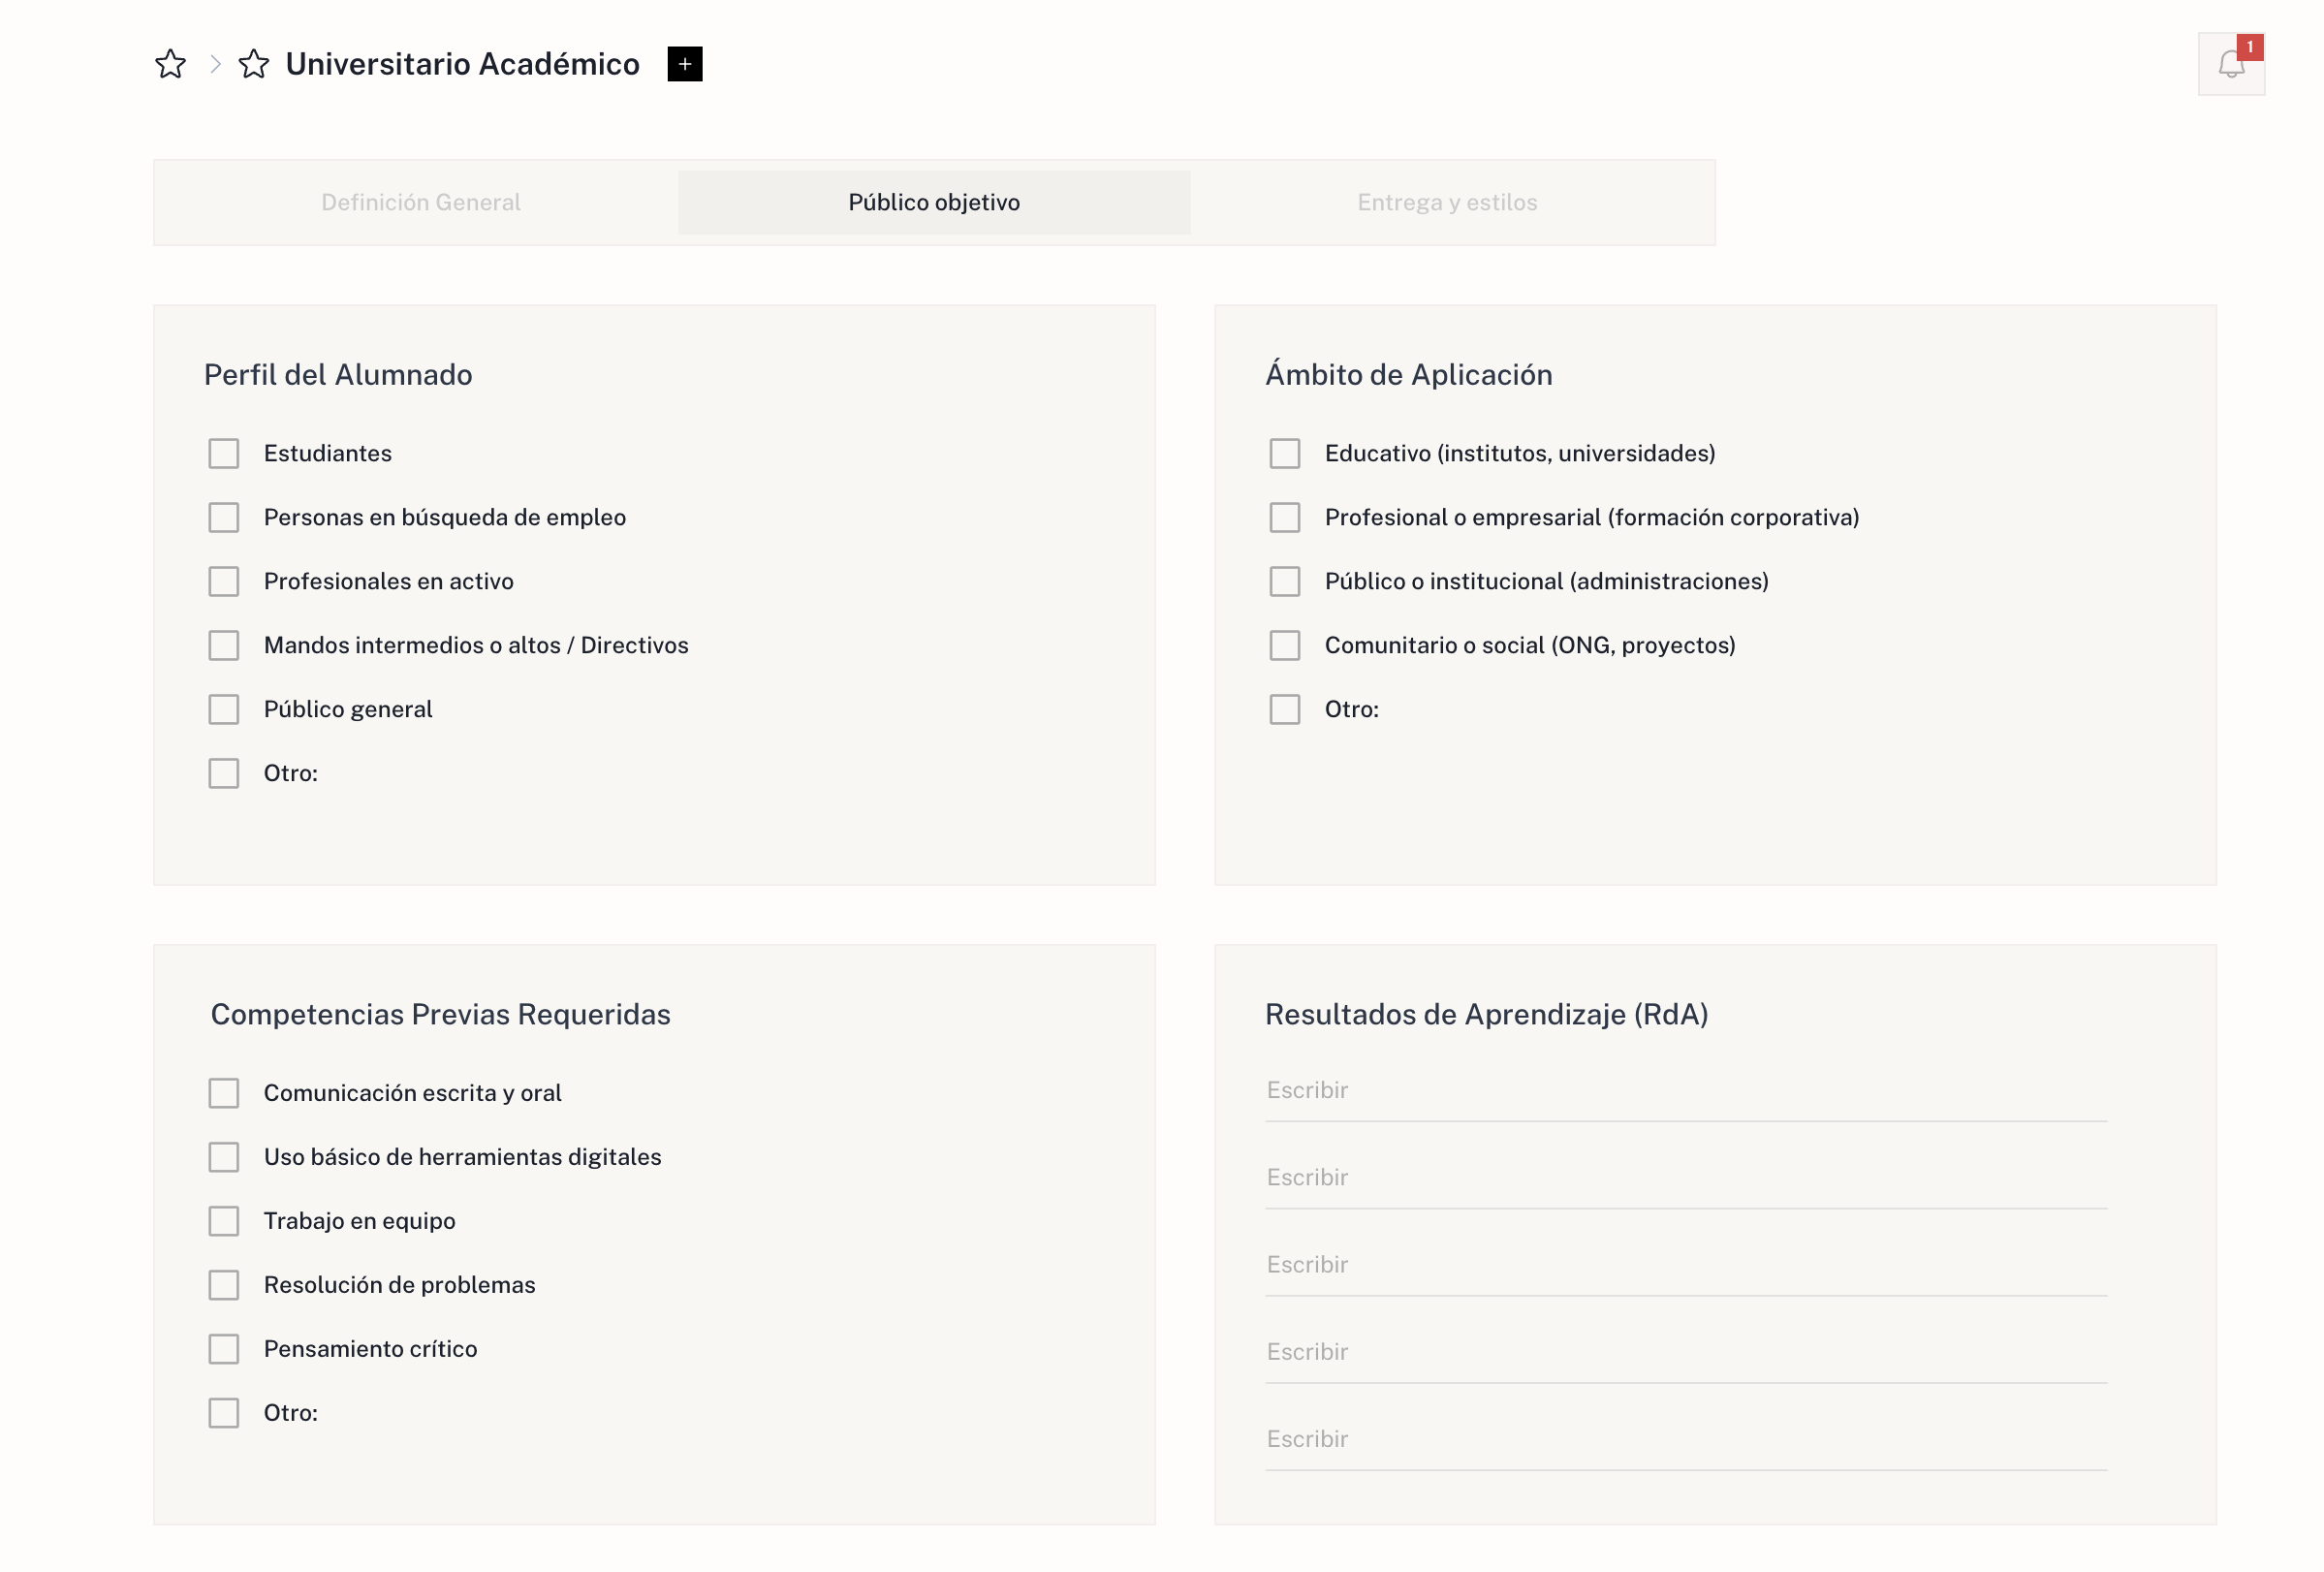Enable the Trabajo en equipo checkbox

click(224, 1220)
